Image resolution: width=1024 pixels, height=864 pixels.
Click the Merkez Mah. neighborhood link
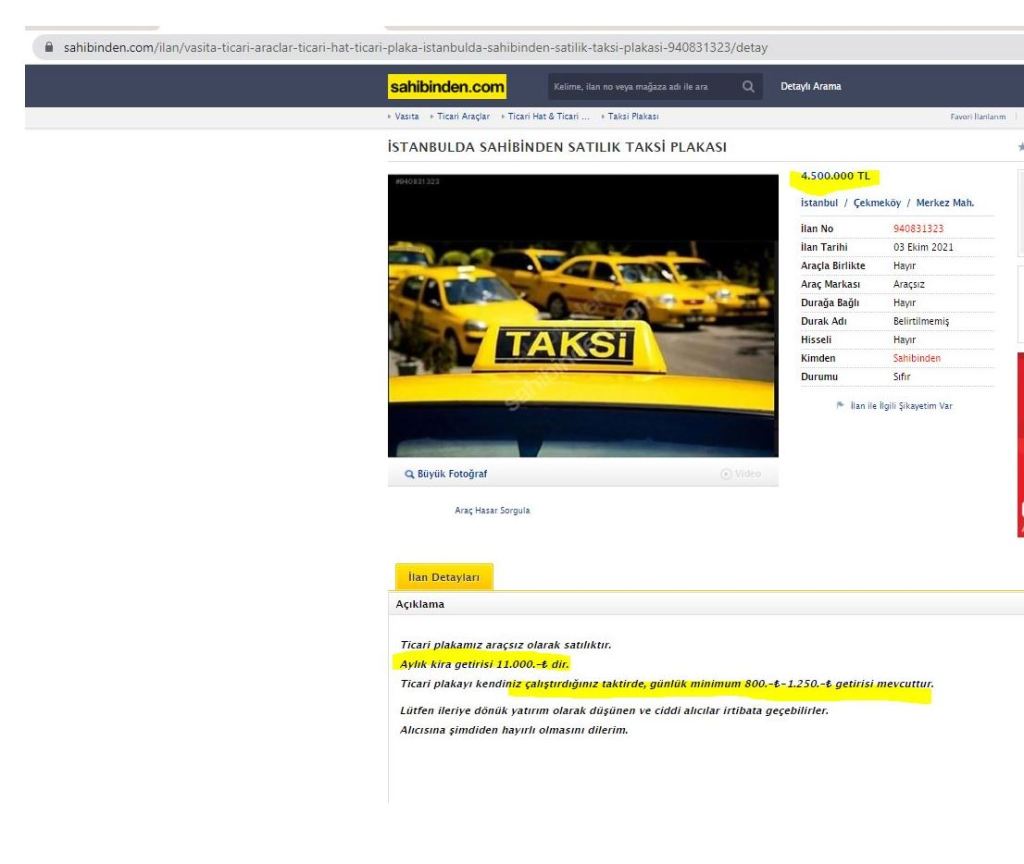point(944,203)
